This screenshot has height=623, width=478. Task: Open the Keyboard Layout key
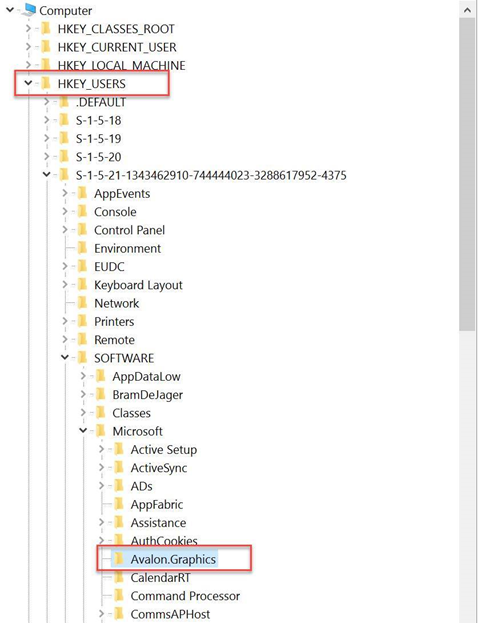pos(138,285)
